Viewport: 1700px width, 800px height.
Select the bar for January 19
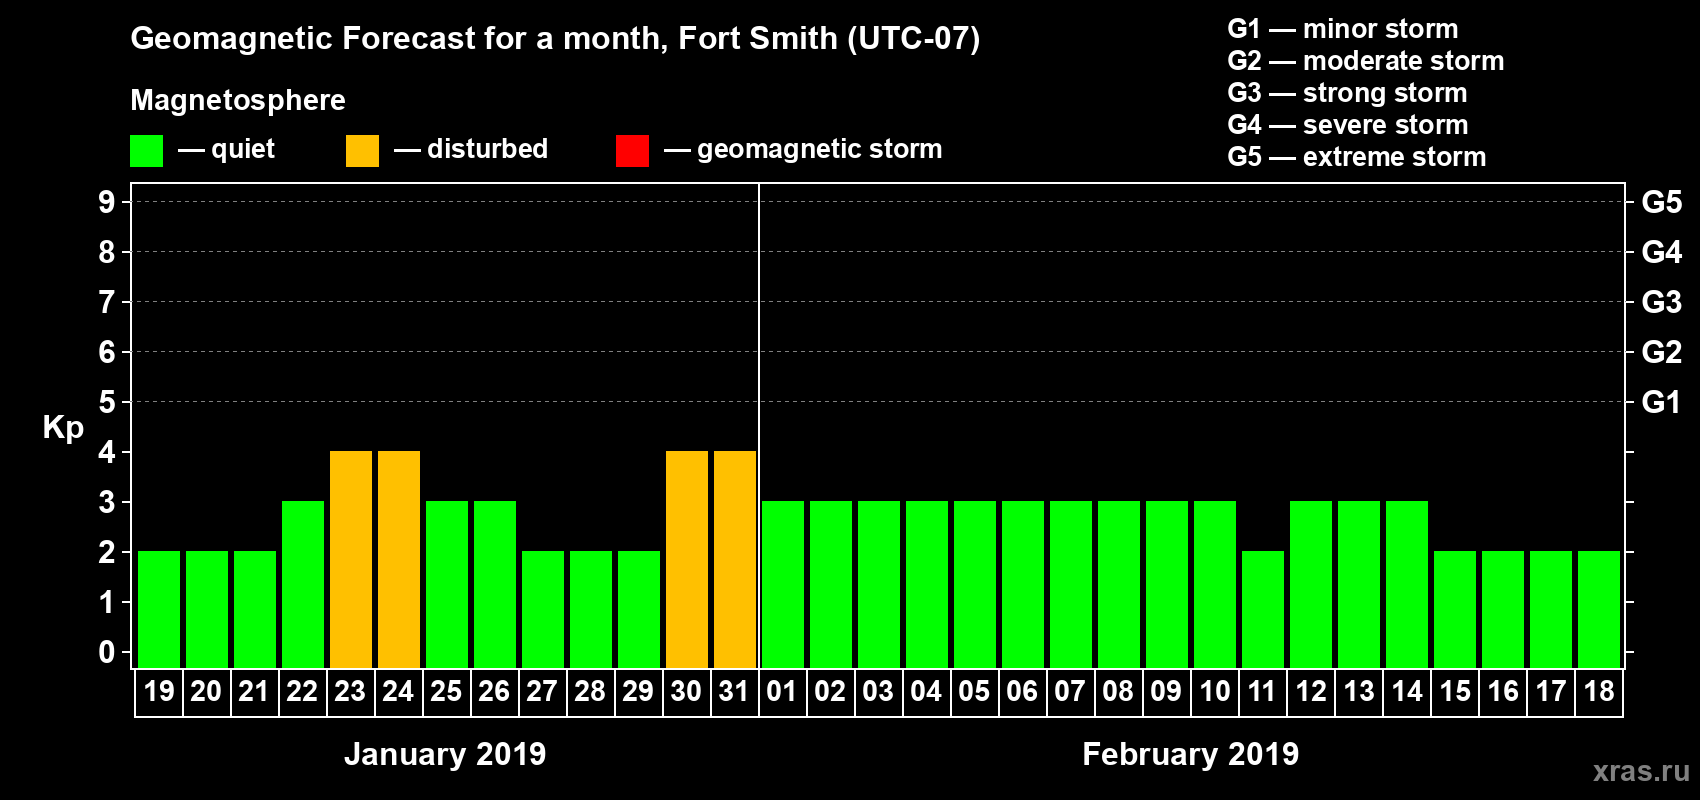[159, 609]
